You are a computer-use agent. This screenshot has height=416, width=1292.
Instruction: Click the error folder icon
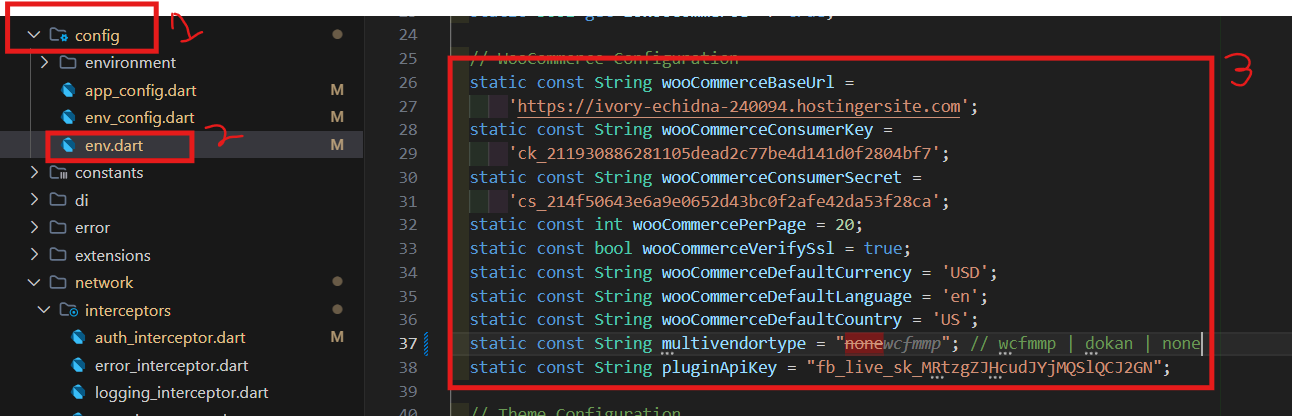[58, 227]
